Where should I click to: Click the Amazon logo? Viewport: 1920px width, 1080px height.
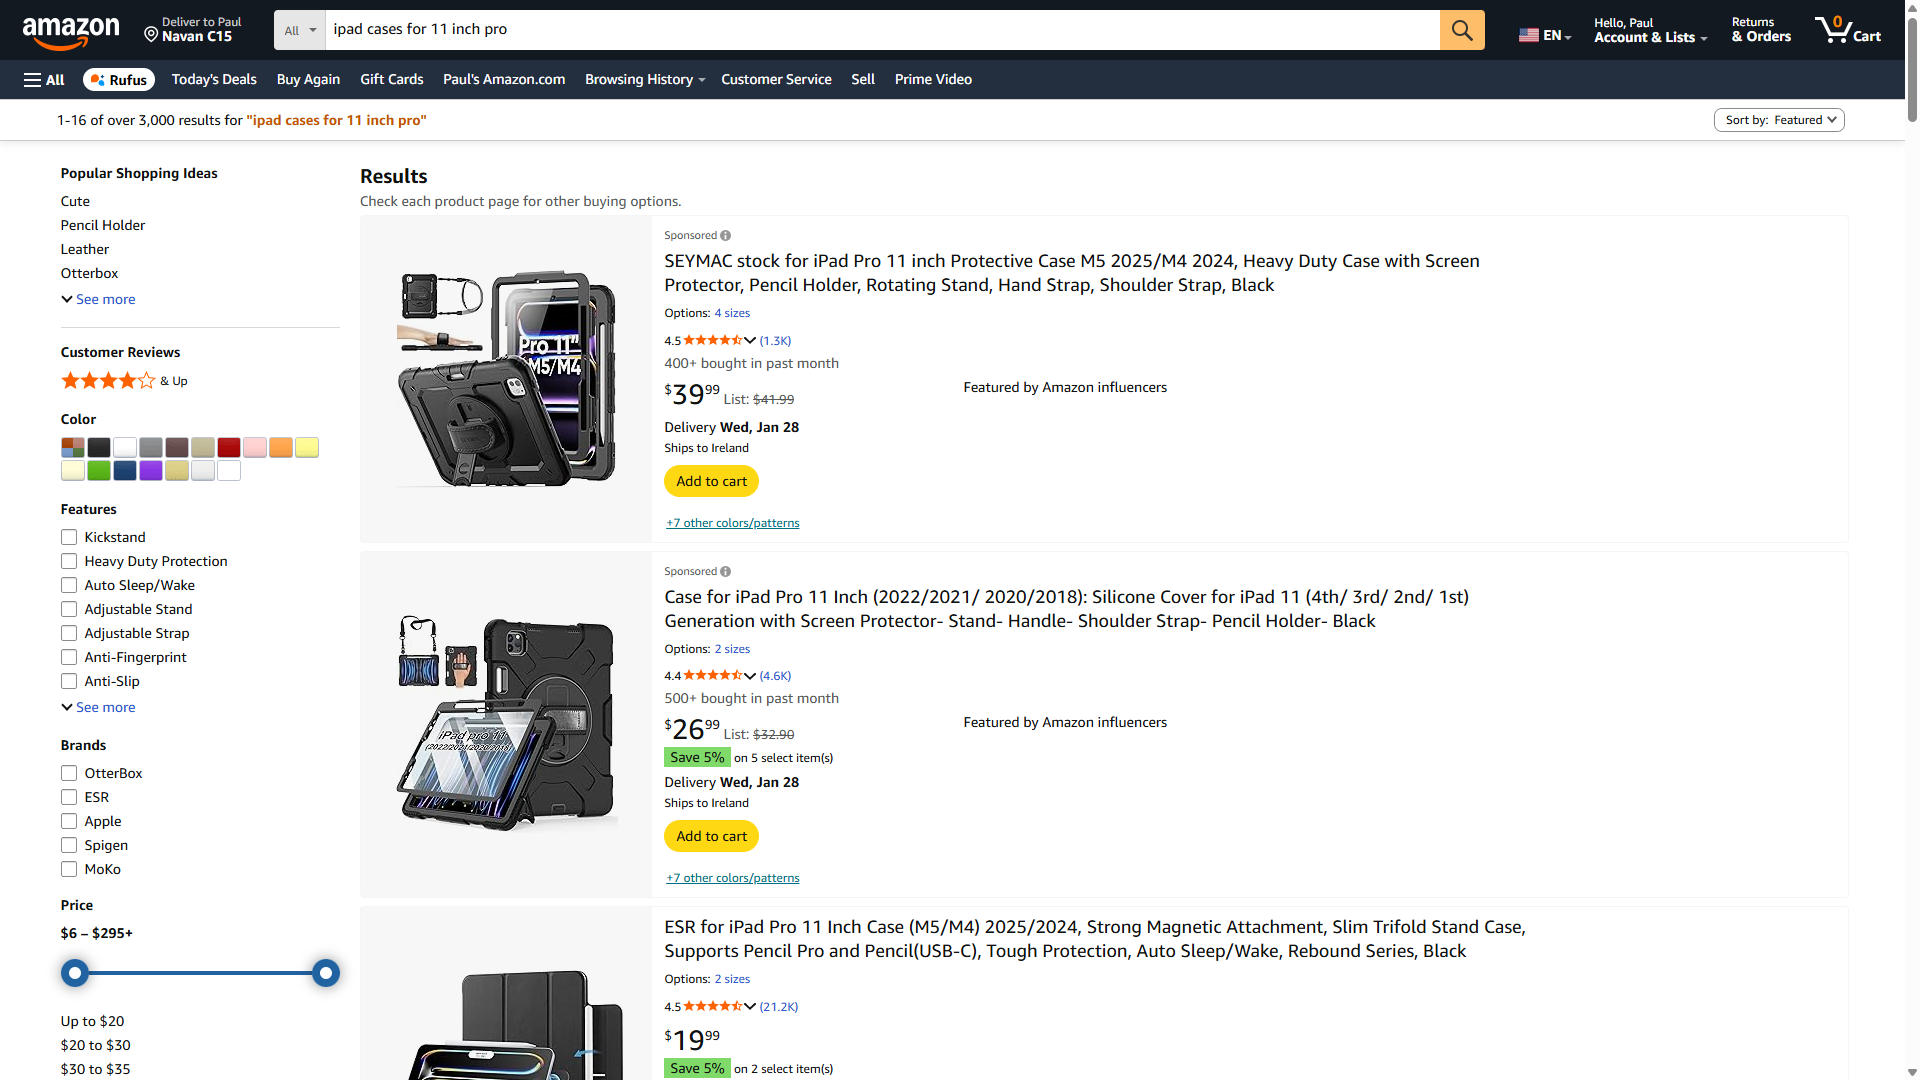click(x=70, y=32)
